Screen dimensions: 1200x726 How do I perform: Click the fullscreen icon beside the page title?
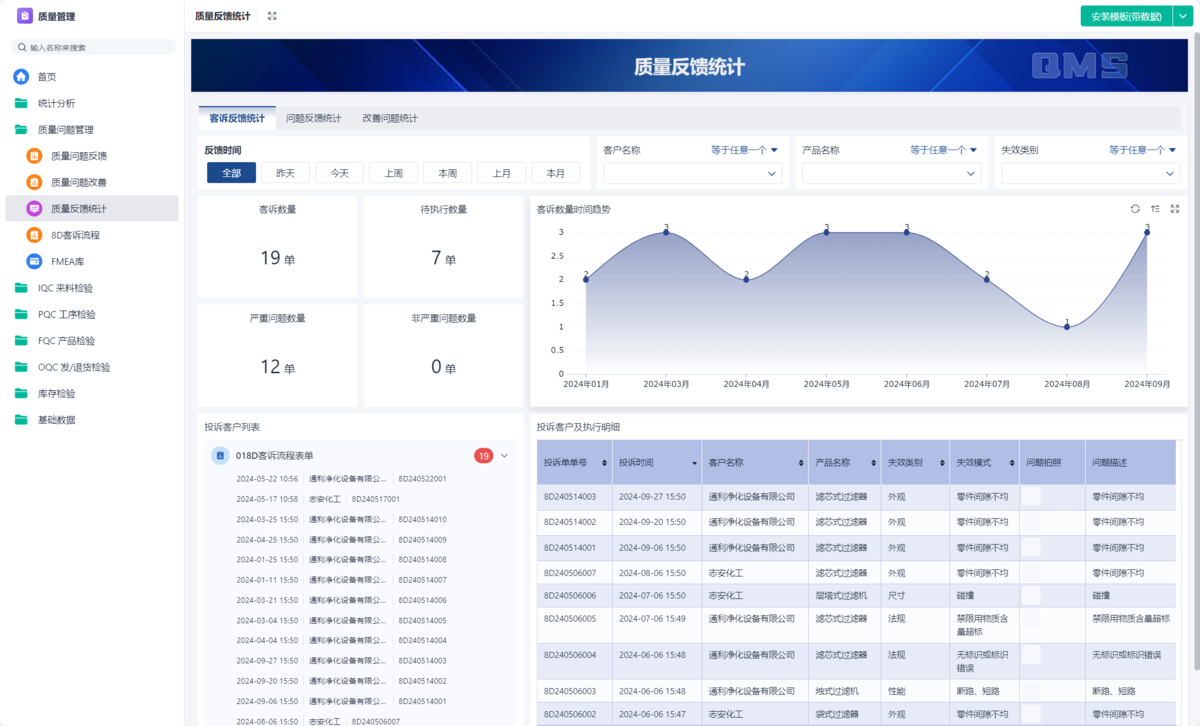(272, 16)
